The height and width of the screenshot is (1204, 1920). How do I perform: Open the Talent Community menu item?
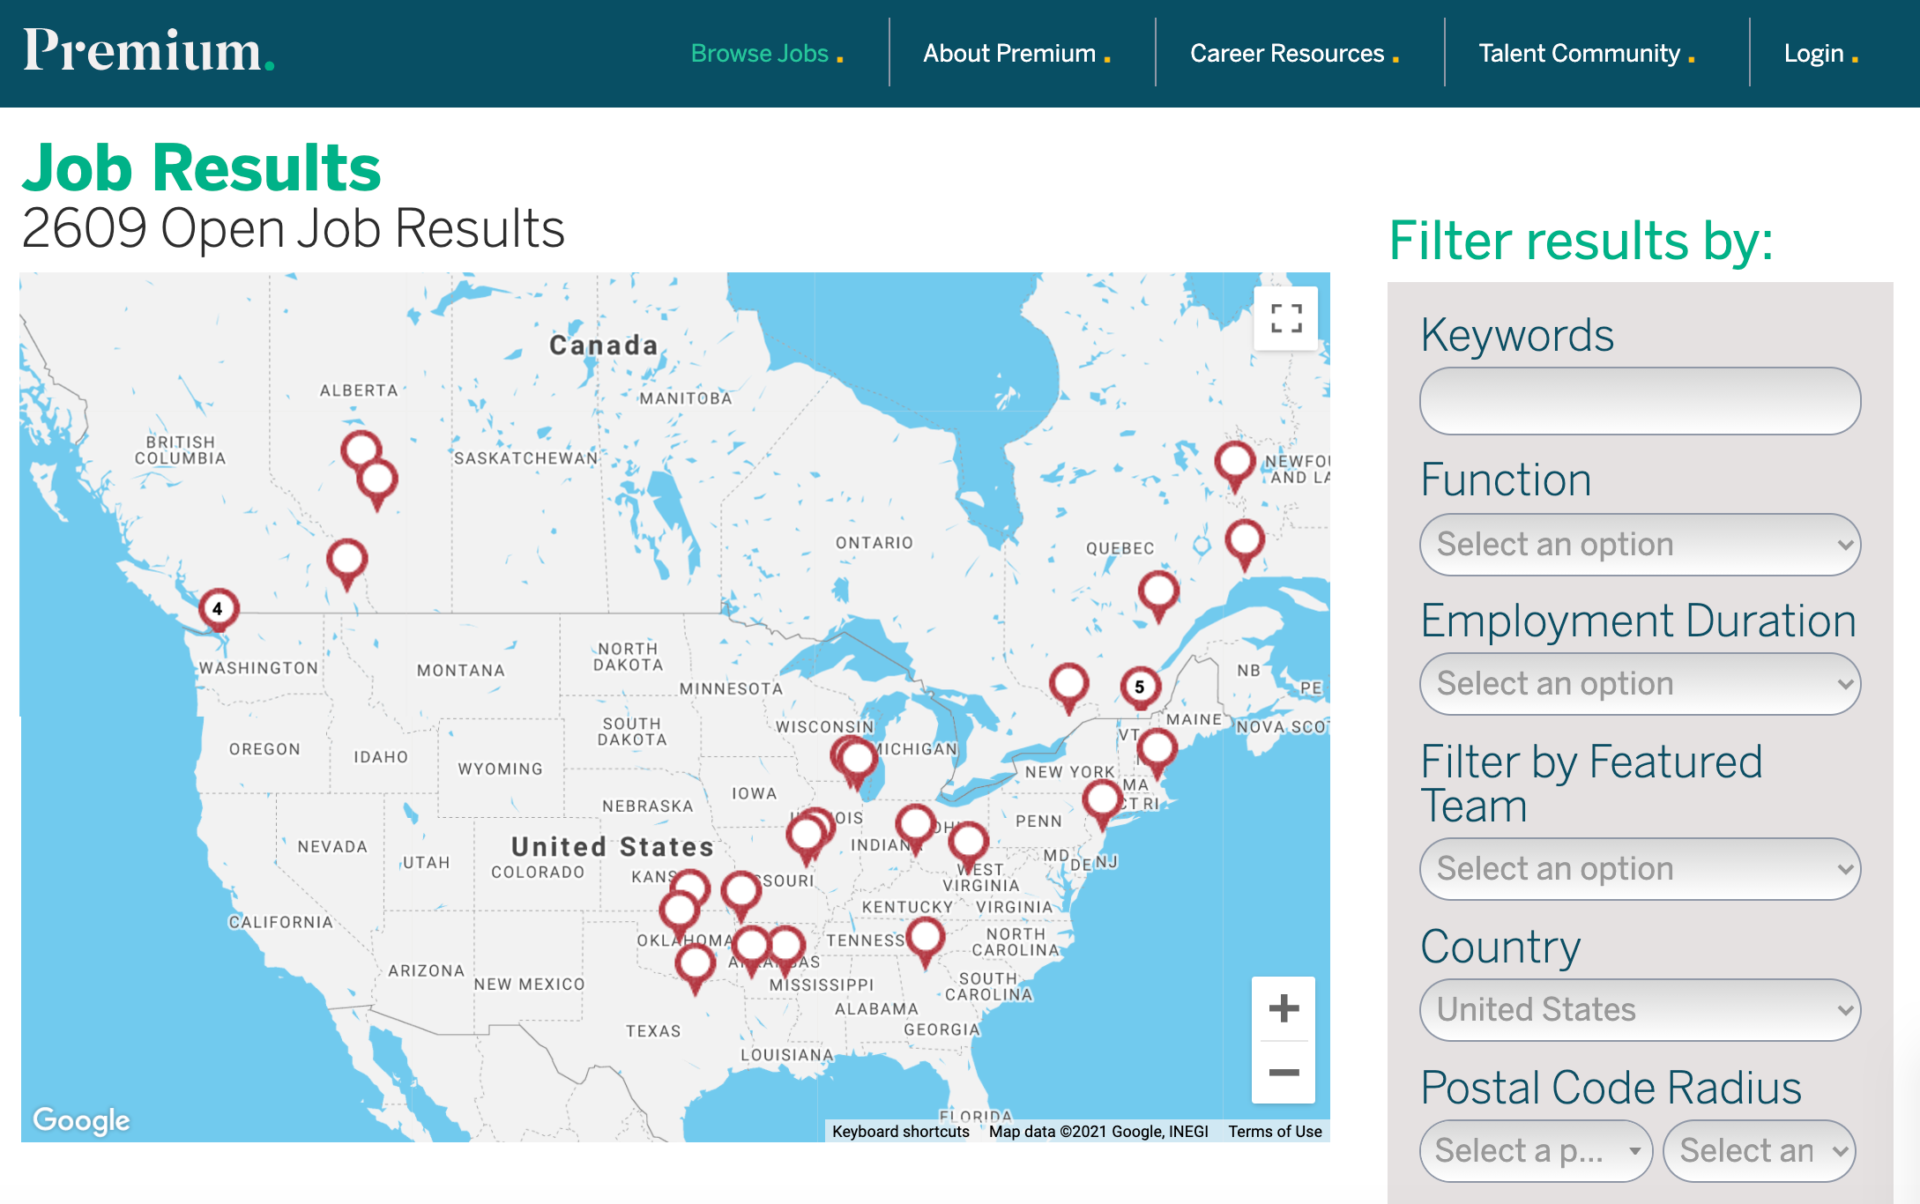pyautogui.click(x=1578, y=53)
